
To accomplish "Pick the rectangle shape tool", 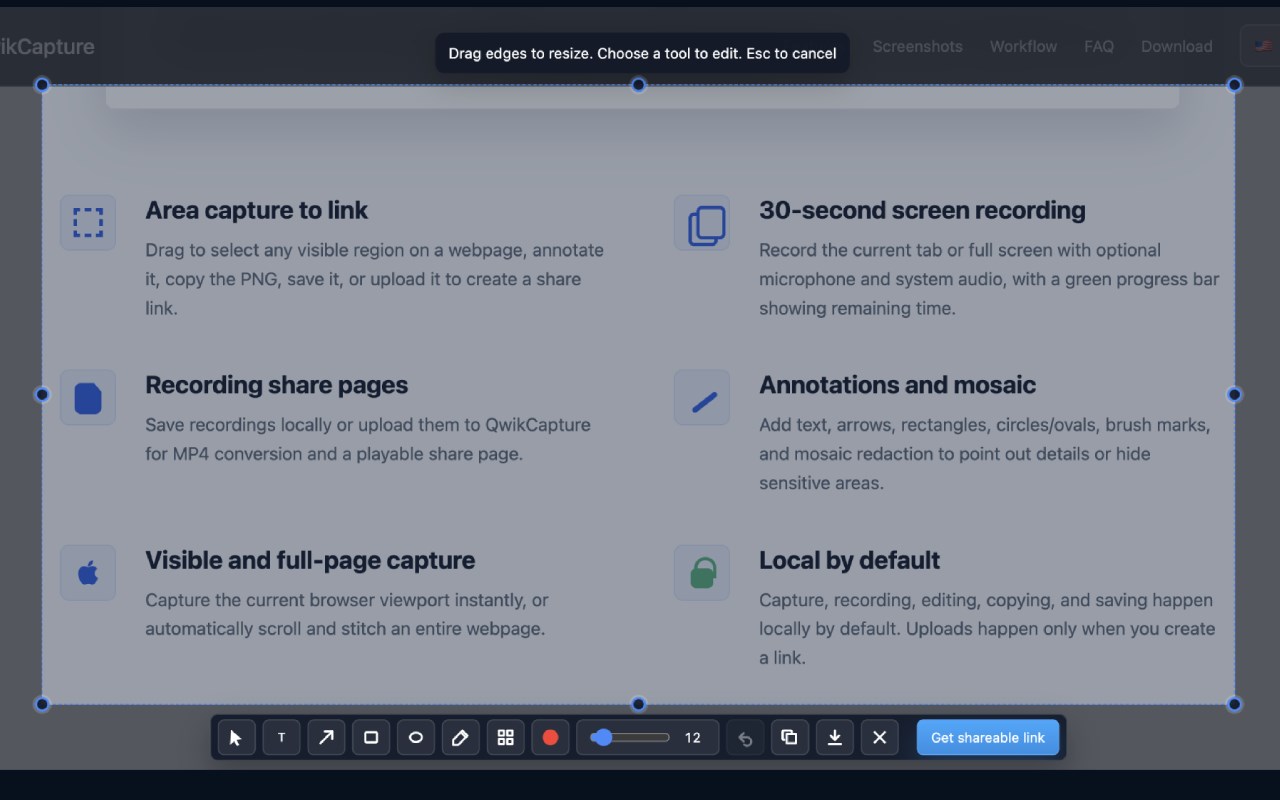I will coord(371,738).
